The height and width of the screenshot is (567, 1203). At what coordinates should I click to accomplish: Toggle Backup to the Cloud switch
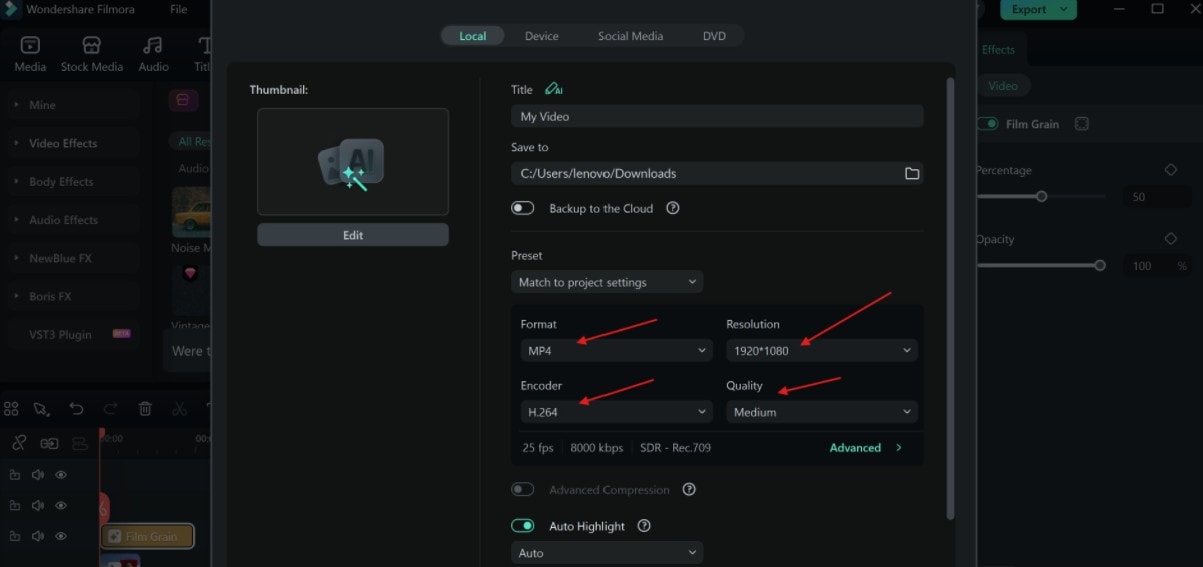pyautogui.click(x=523, y=208)
